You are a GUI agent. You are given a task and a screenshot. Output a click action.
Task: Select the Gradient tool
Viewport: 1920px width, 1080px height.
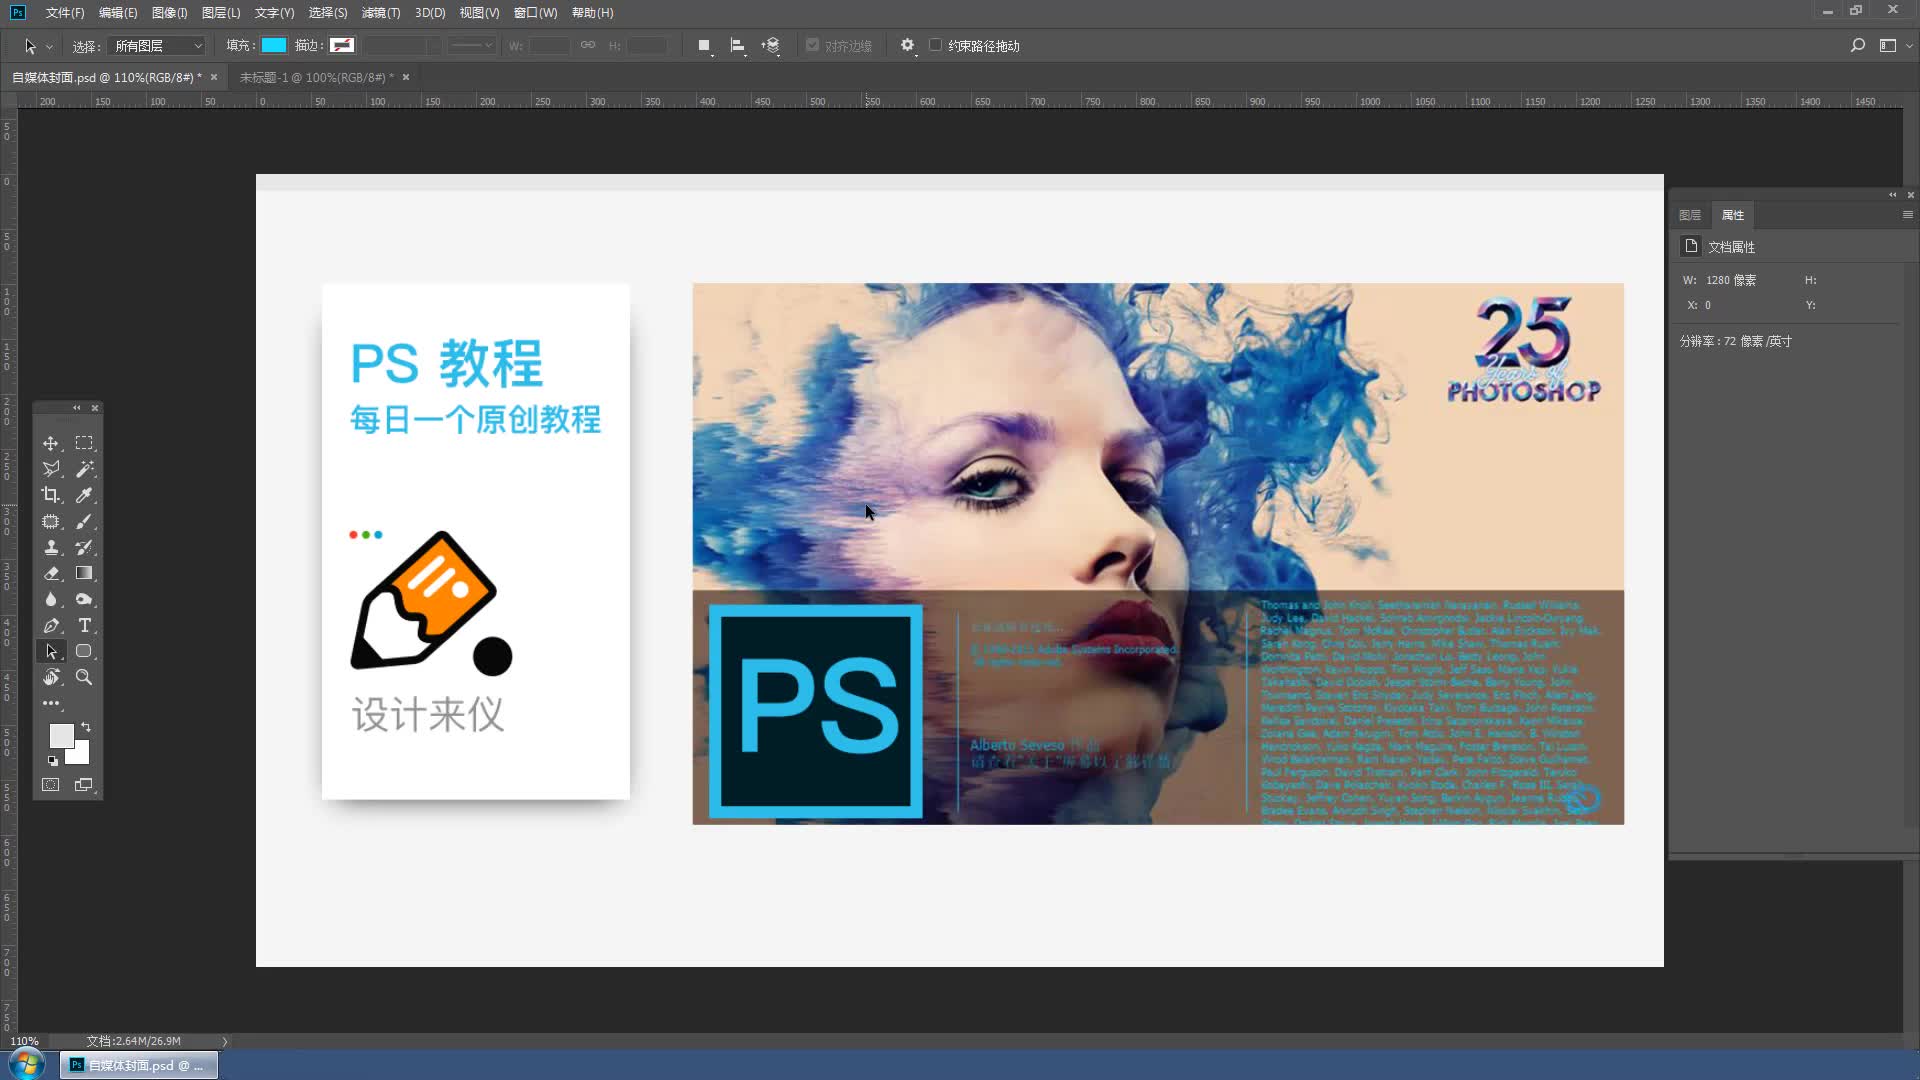tap(84, 573)
